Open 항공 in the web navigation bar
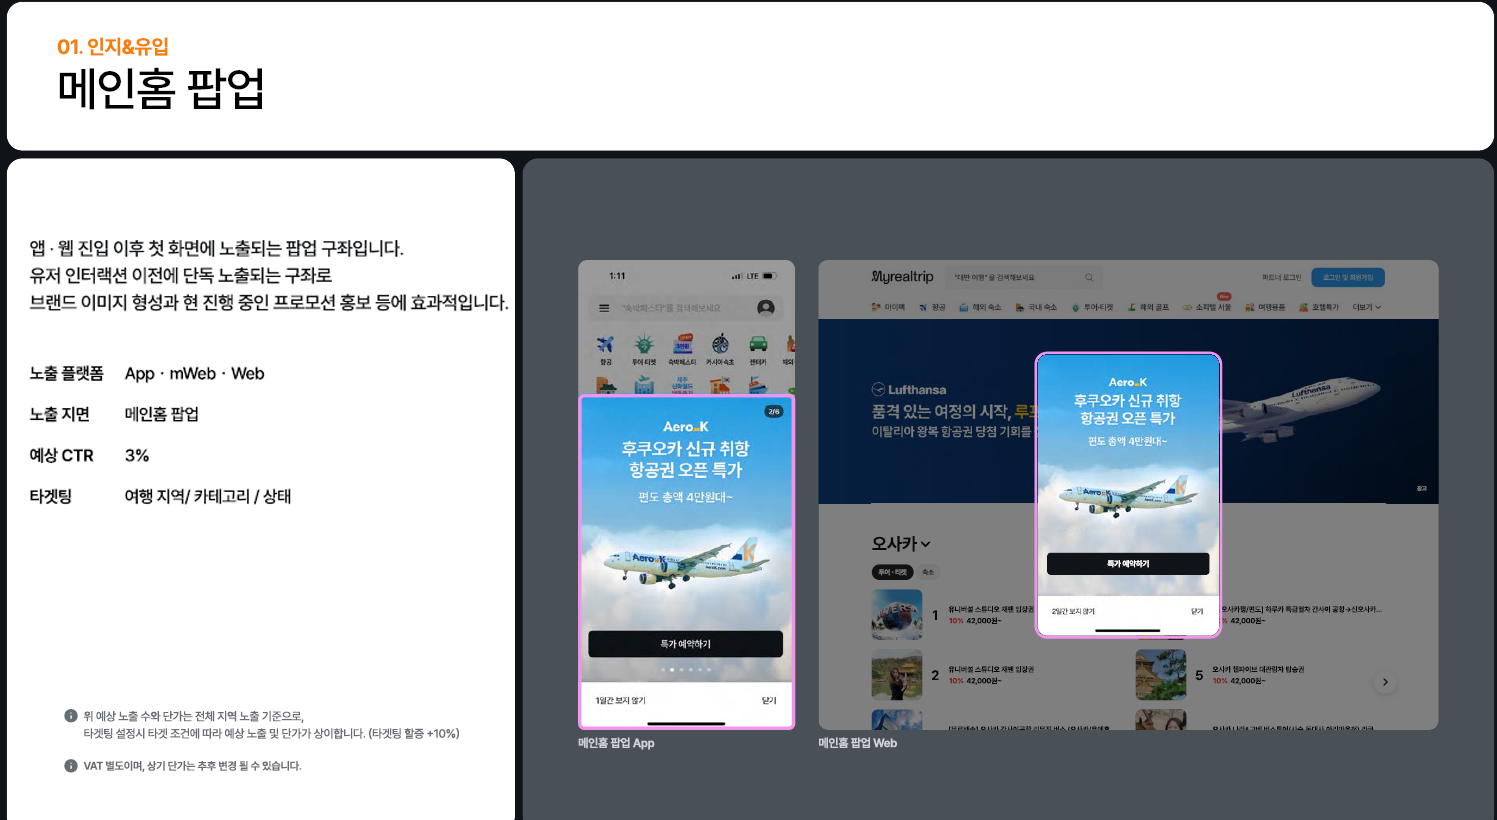Image resolution: width=1497 pixels, height=820 pixels. click(x=932, y=307)
